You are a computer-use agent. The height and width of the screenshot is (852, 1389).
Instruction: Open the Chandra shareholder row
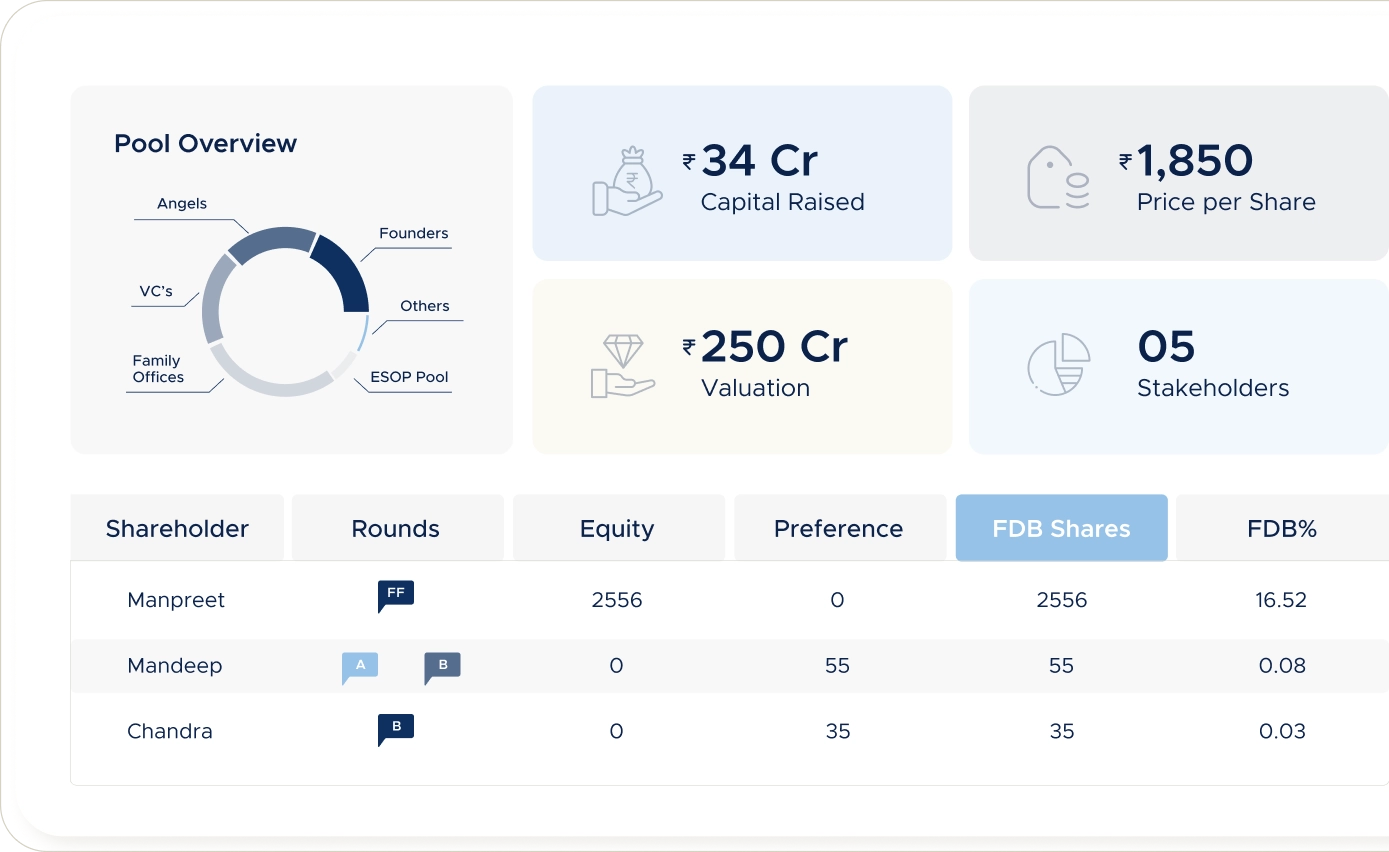click(x=170, y=731)
